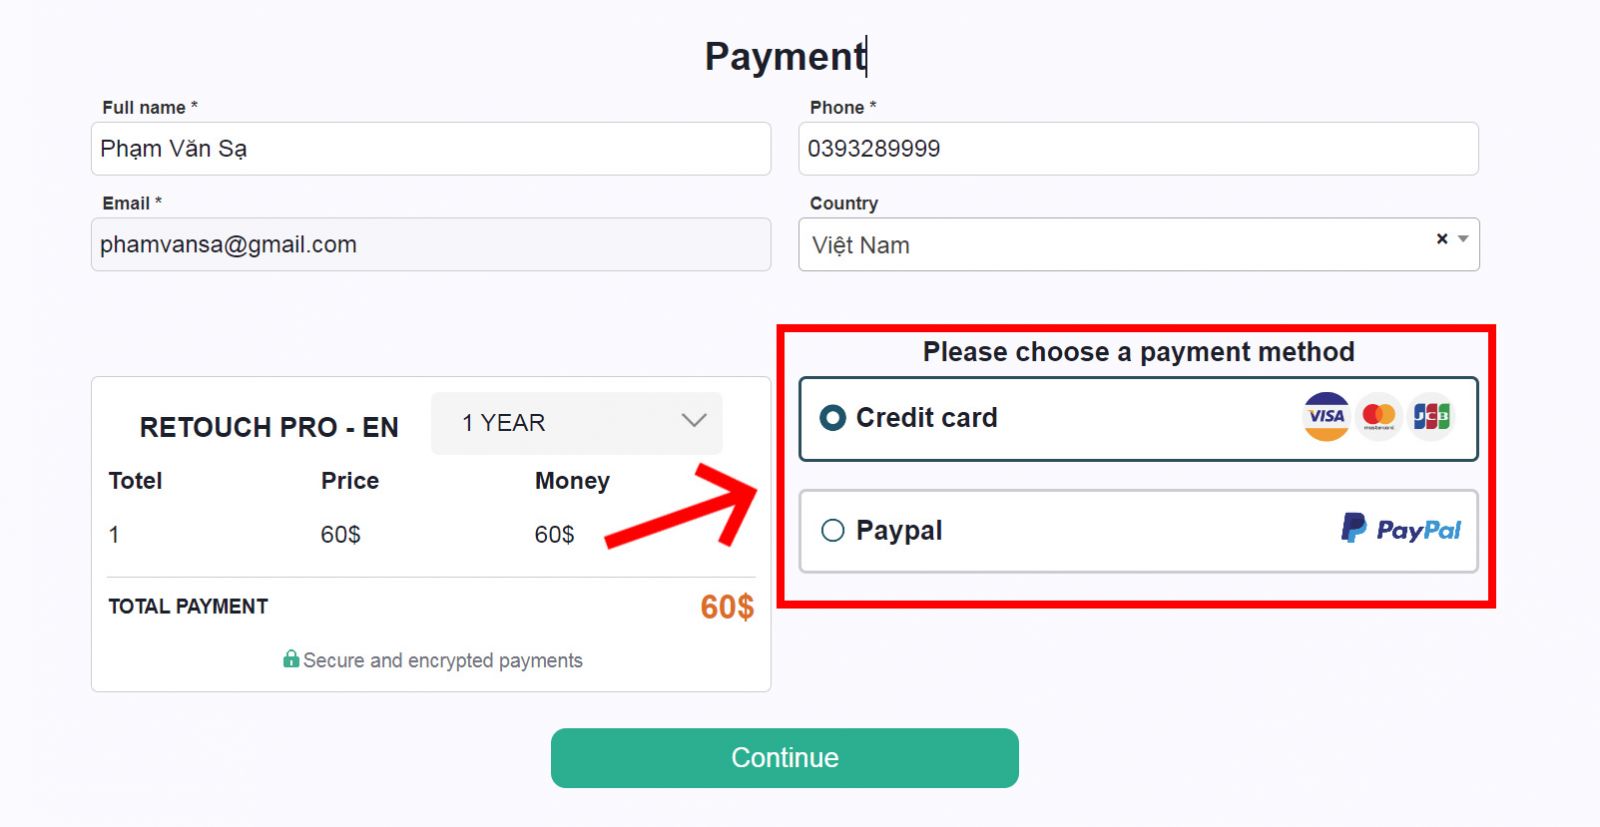Click the JCB card logo
This screenshot has width=1600, height=827.
click(1431, 416)
